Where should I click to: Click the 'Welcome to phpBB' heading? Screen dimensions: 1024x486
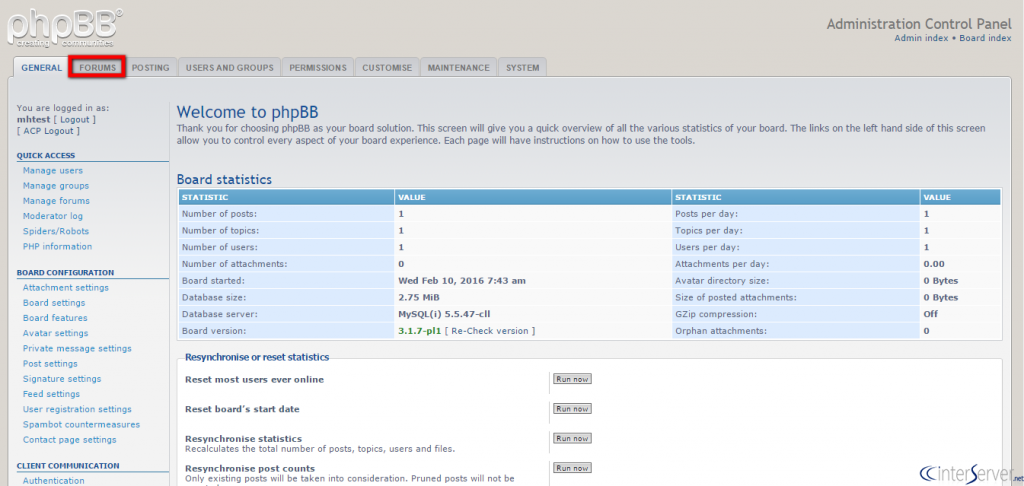click(248, 112)
